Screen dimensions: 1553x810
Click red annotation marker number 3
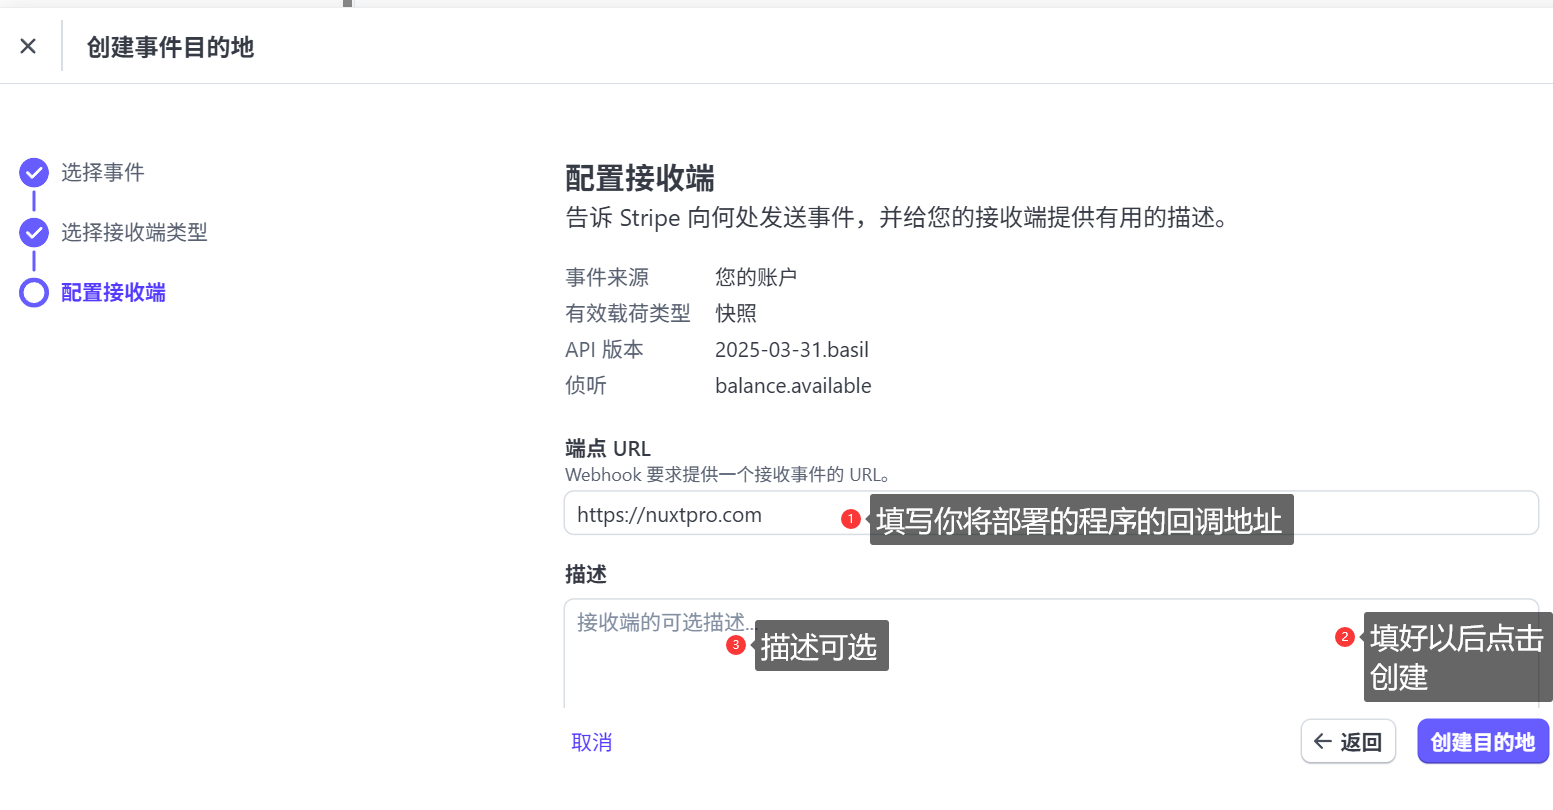736,645
